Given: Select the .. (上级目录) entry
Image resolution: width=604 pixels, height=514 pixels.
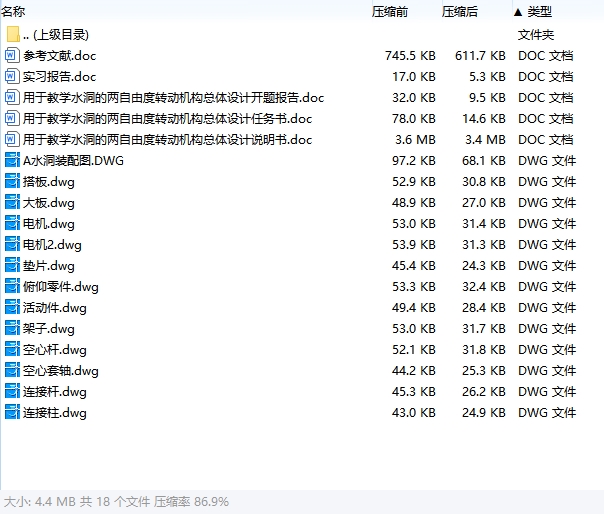Looking at the screenshot, I should coord(56,35).
